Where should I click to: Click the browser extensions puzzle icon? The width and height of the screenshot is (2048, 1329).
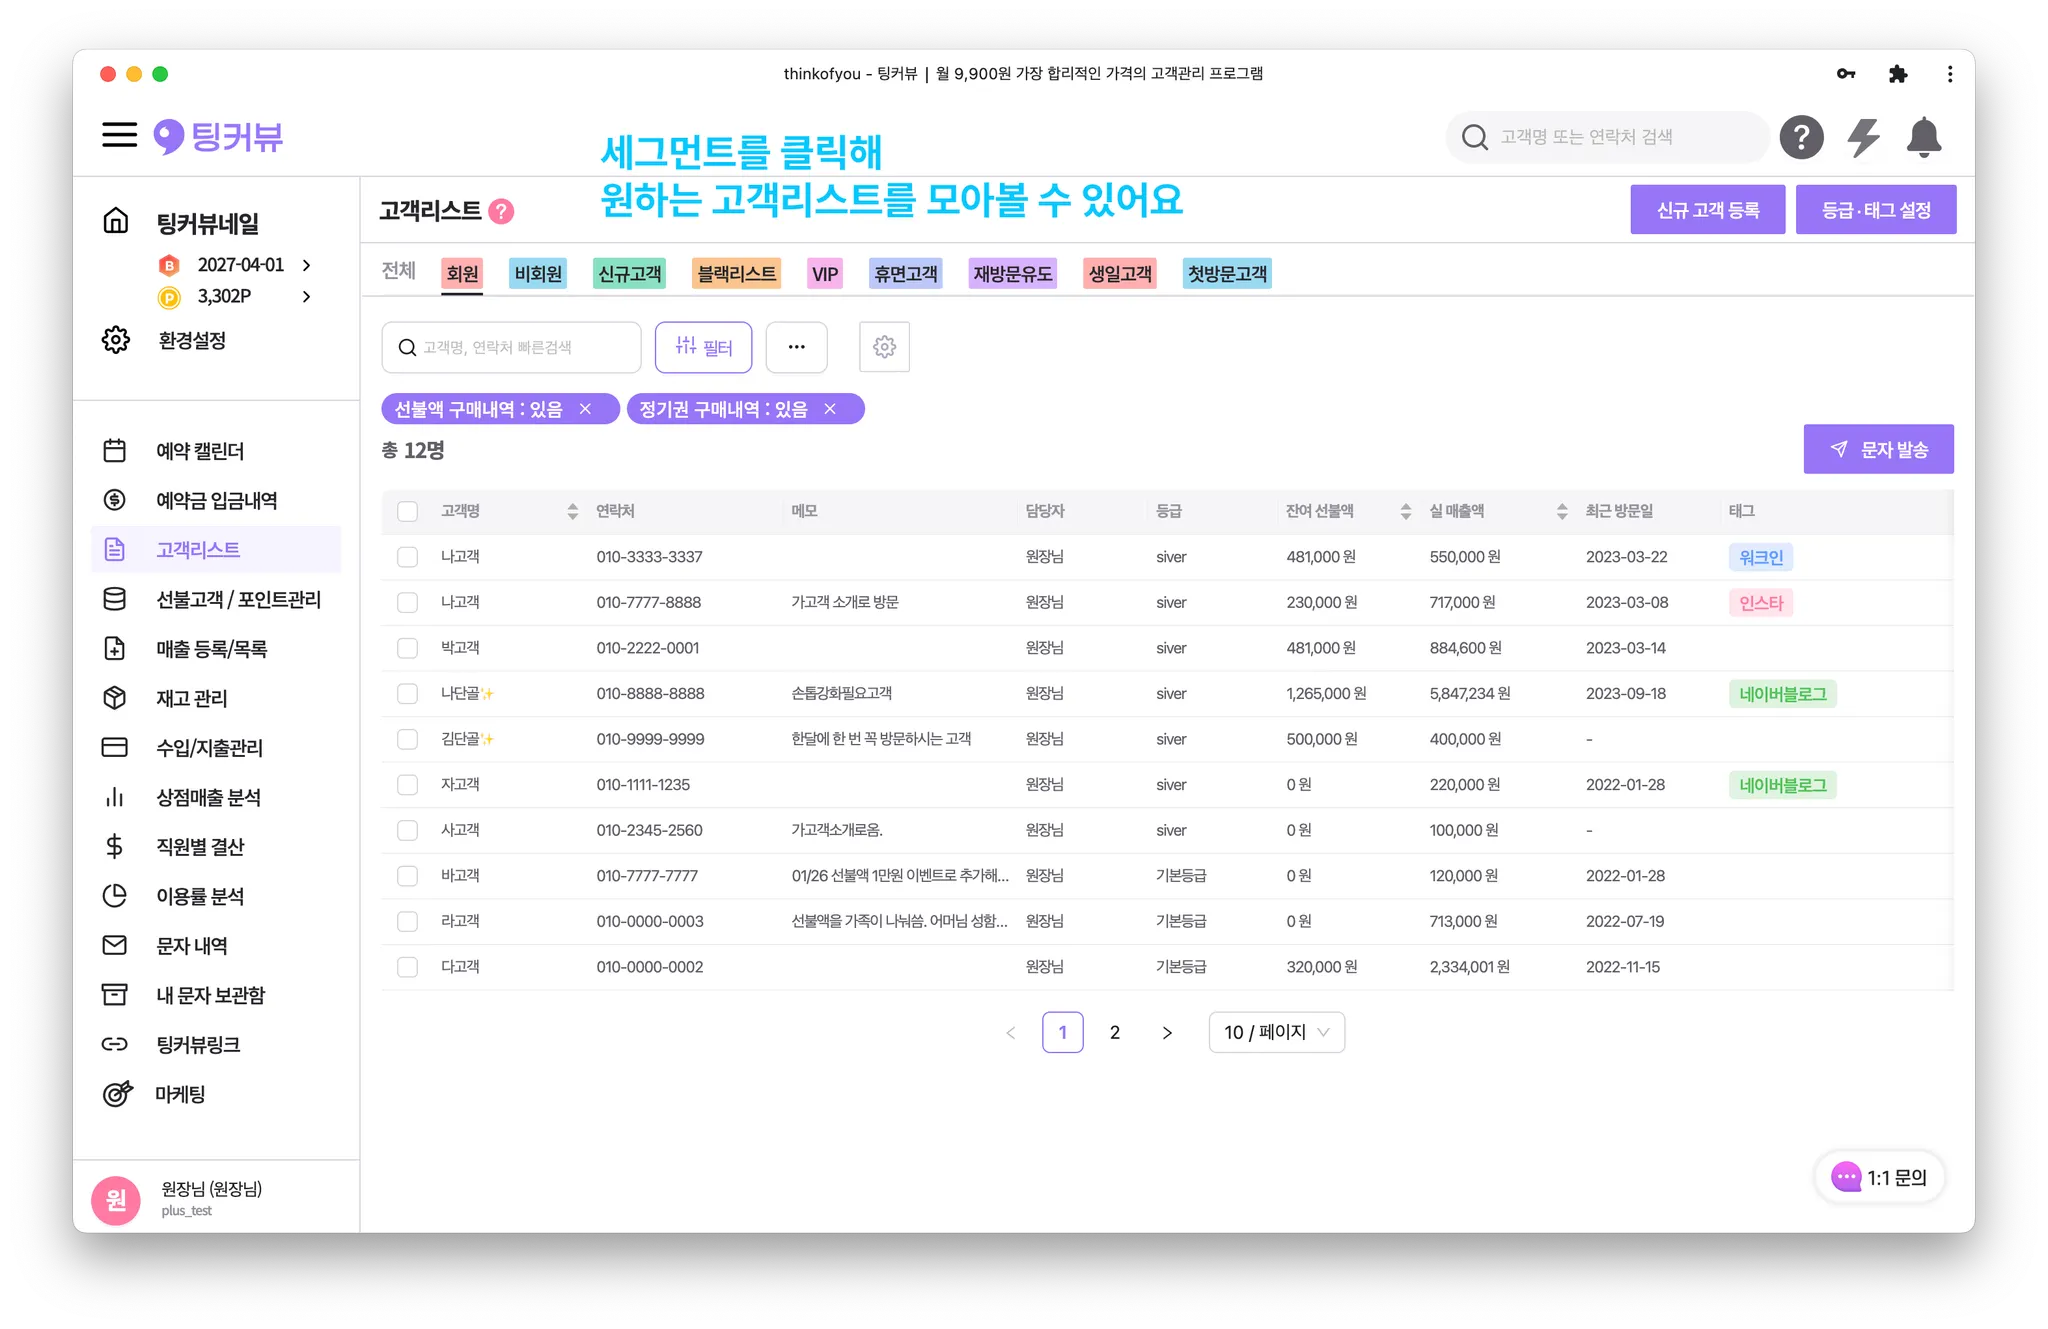1898,74
